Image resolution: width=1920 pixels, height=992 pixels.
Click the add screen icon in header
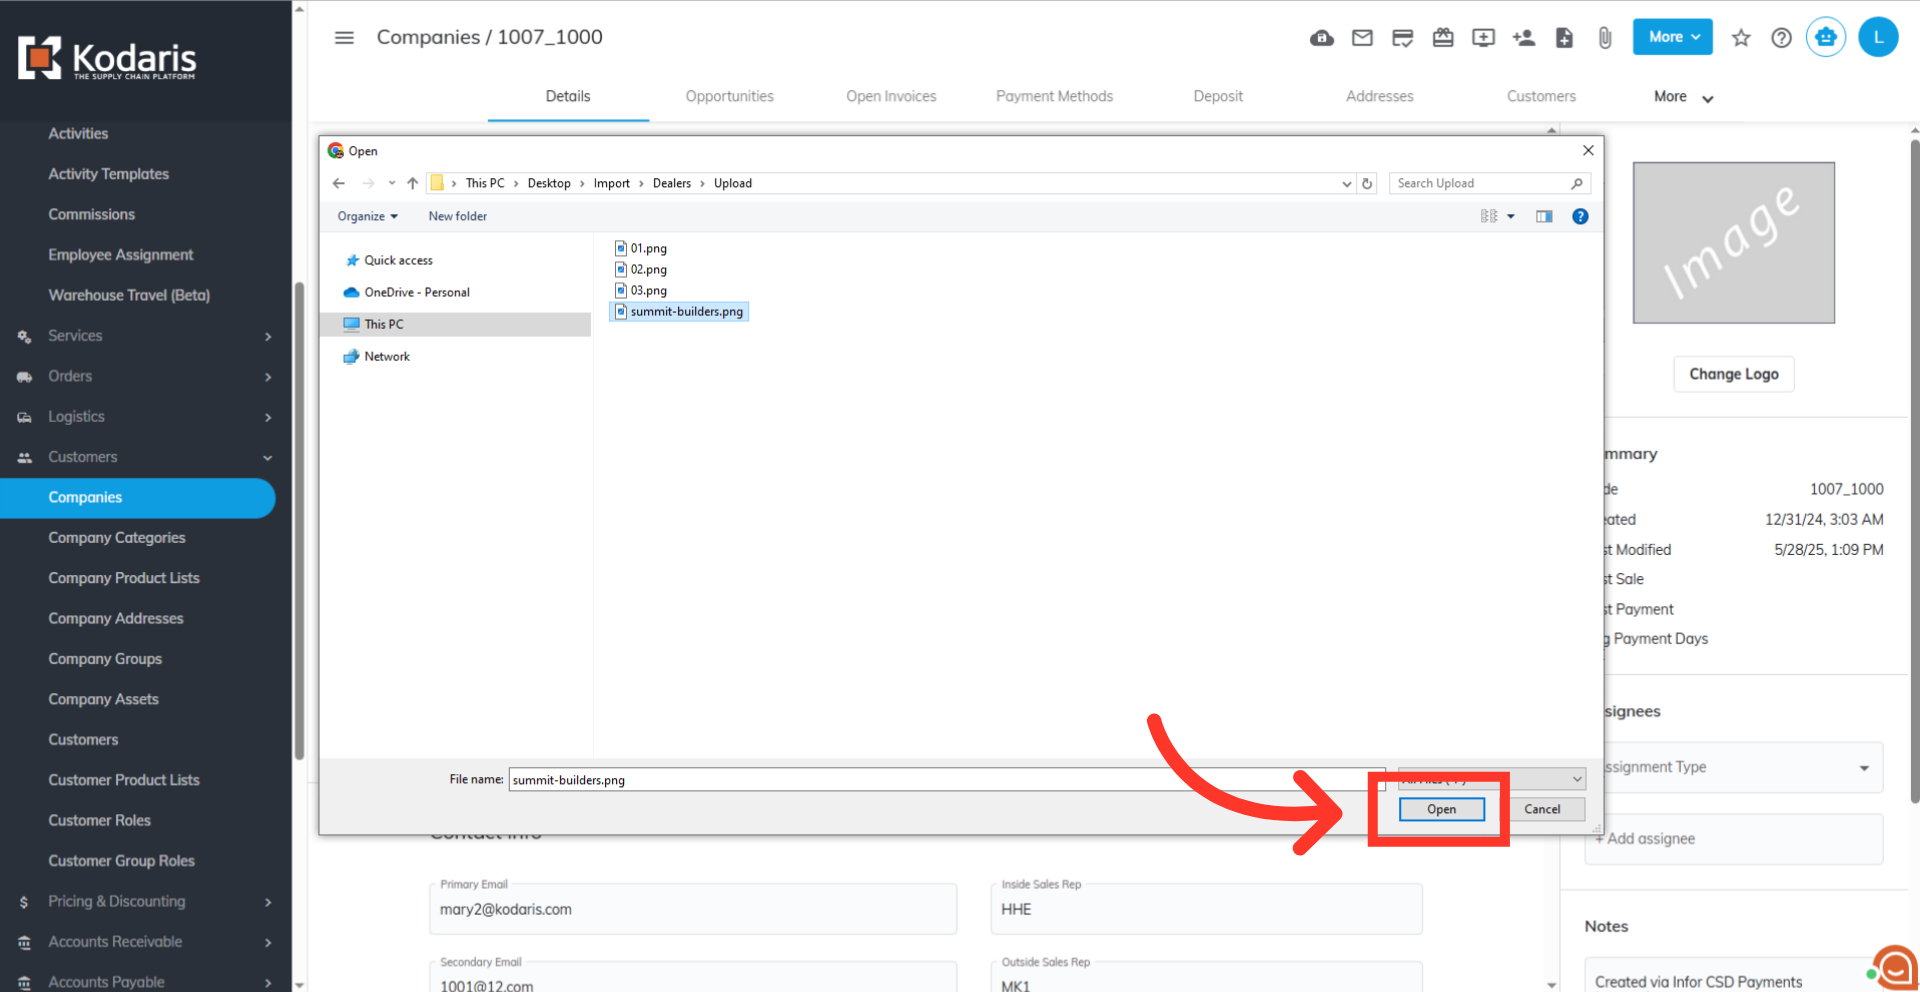point(1484,38)
